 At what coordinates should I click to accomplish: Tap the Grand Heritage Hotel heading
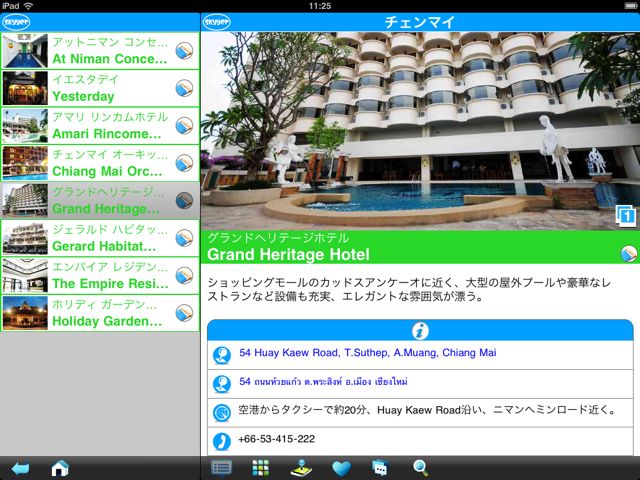(288, 255)
